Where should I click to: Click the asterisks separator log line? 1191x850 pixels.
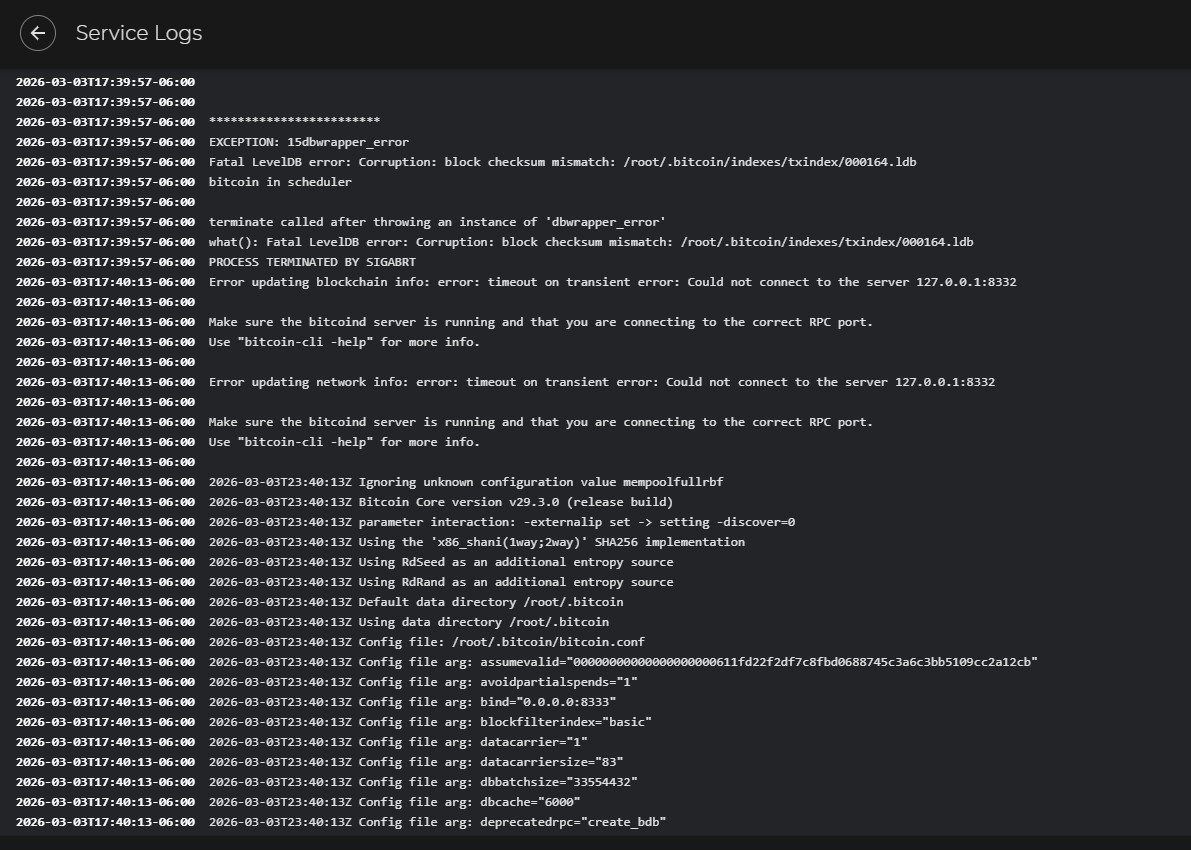(294, 122)
